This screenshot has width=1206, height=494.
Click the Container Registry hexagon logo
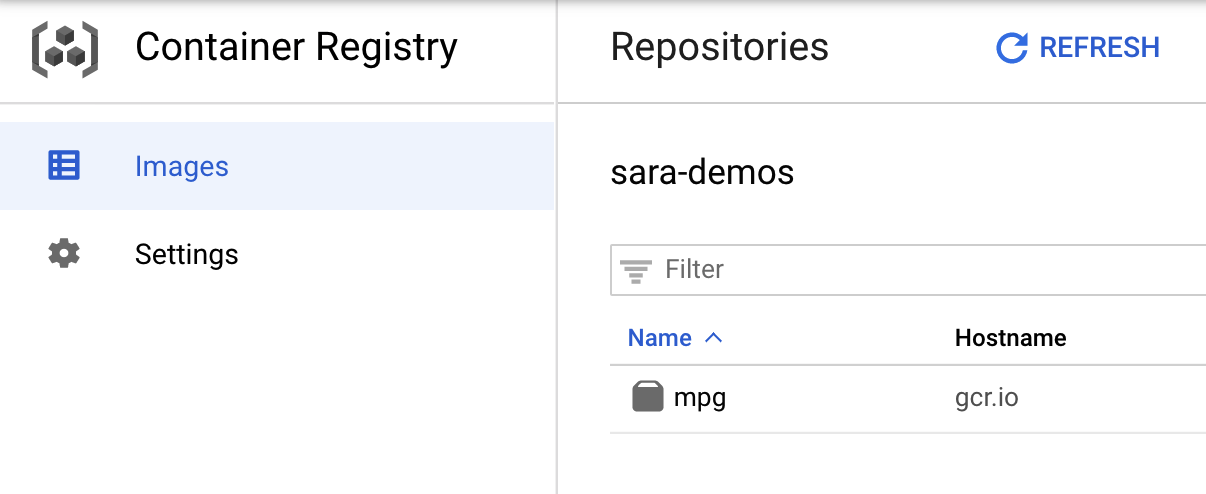[65, 48]
